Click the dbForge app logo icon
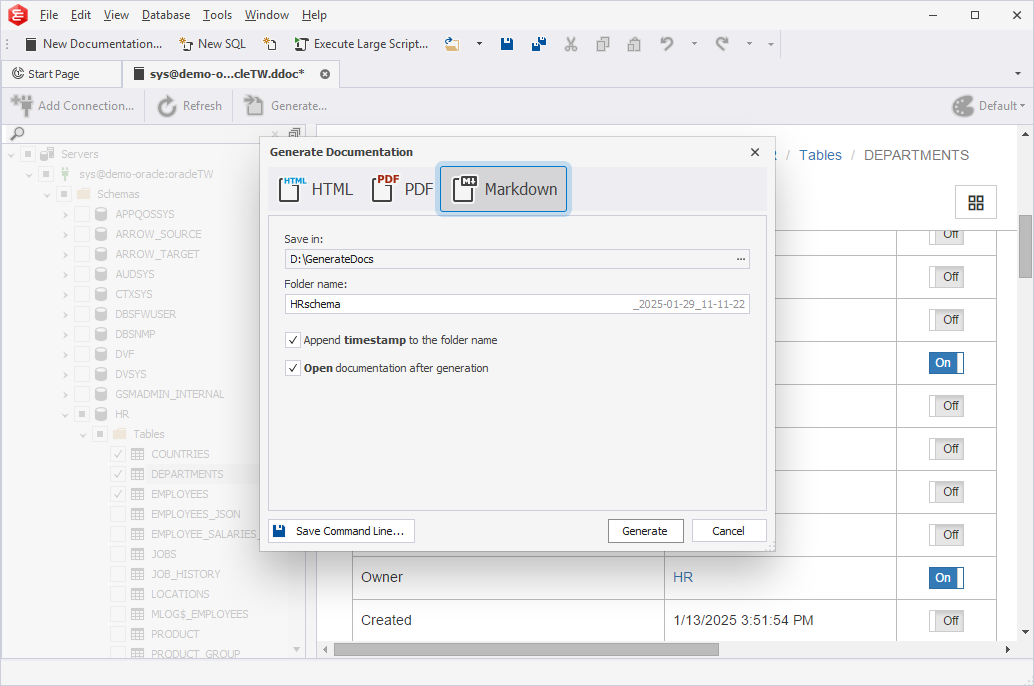Screen dimensions: 1034x686 pos(18,15)
